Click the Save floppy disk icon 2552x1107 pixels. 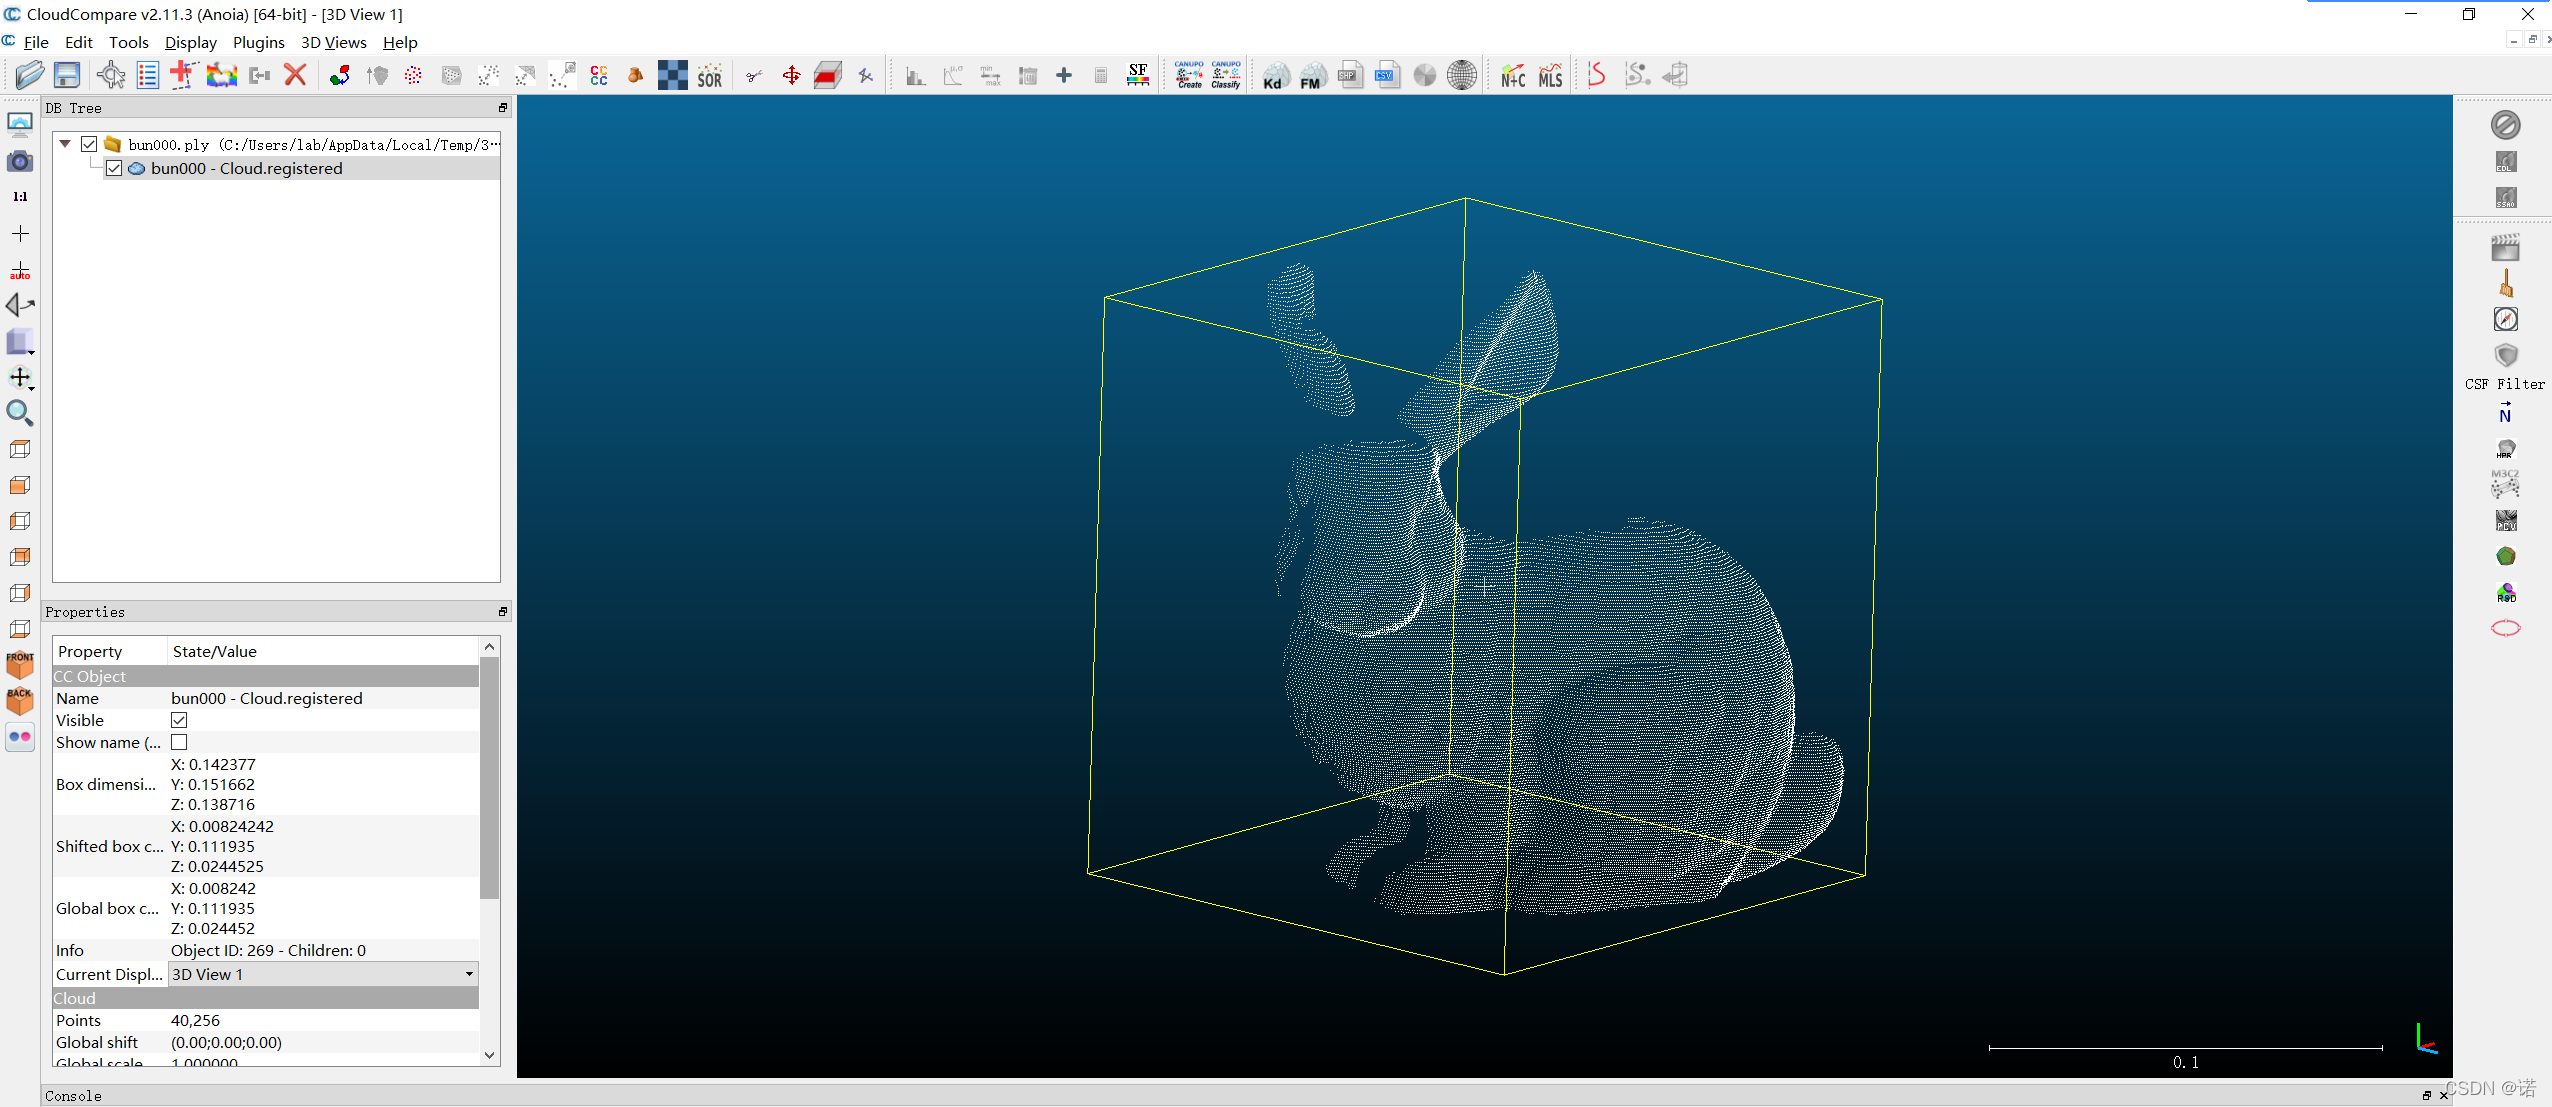[x=67, y=75]
